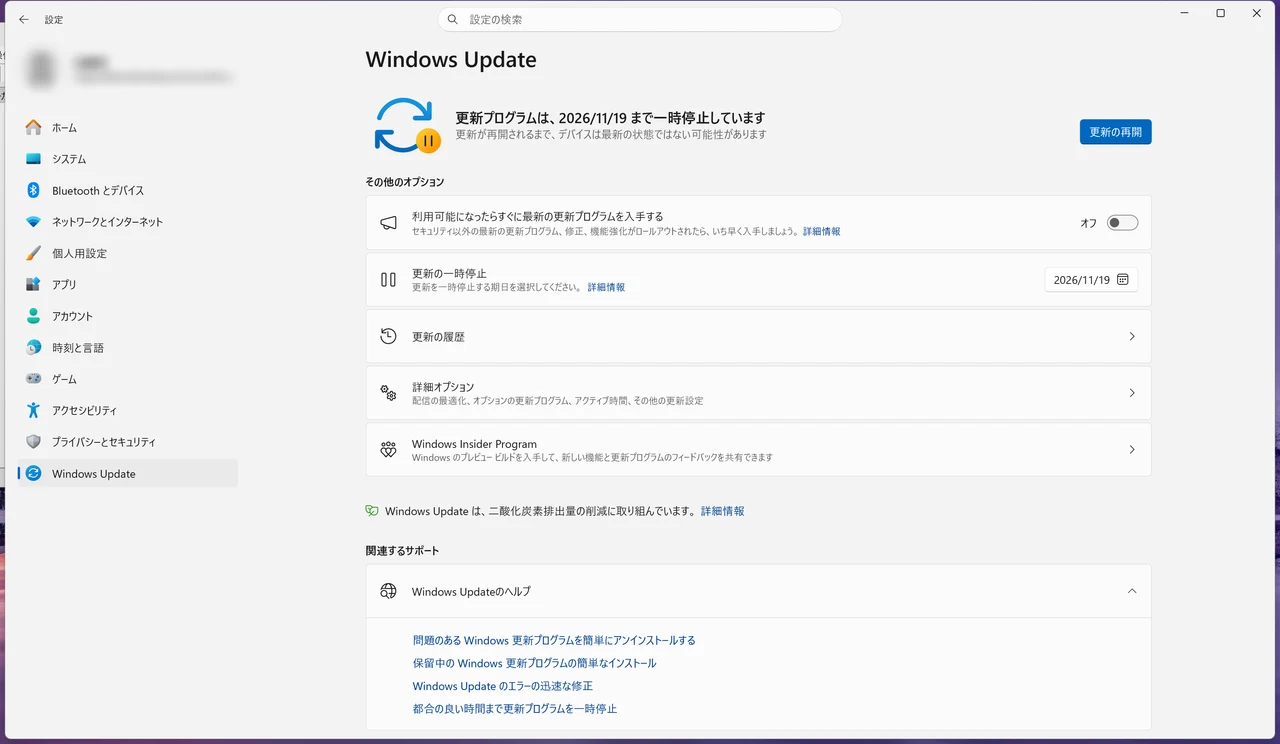Click the network Wi-Fi icon in the sidebar
This screenshot has width=1280, height=744.
pyautogui.click(x=34, y=222)
